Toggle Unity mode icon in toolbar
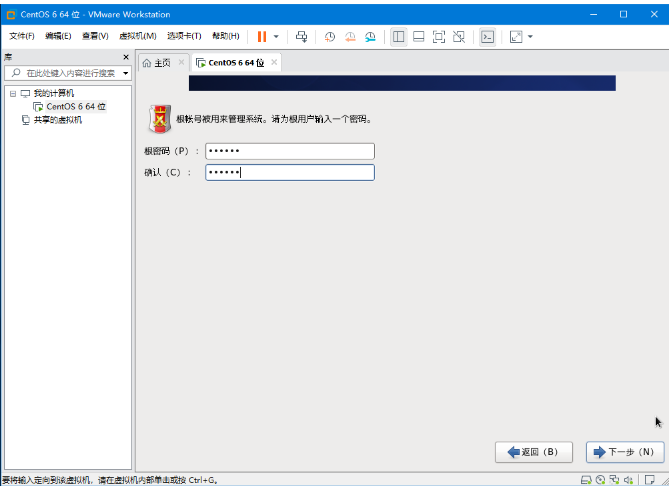 pyautogui.click(x=459, y=37)
